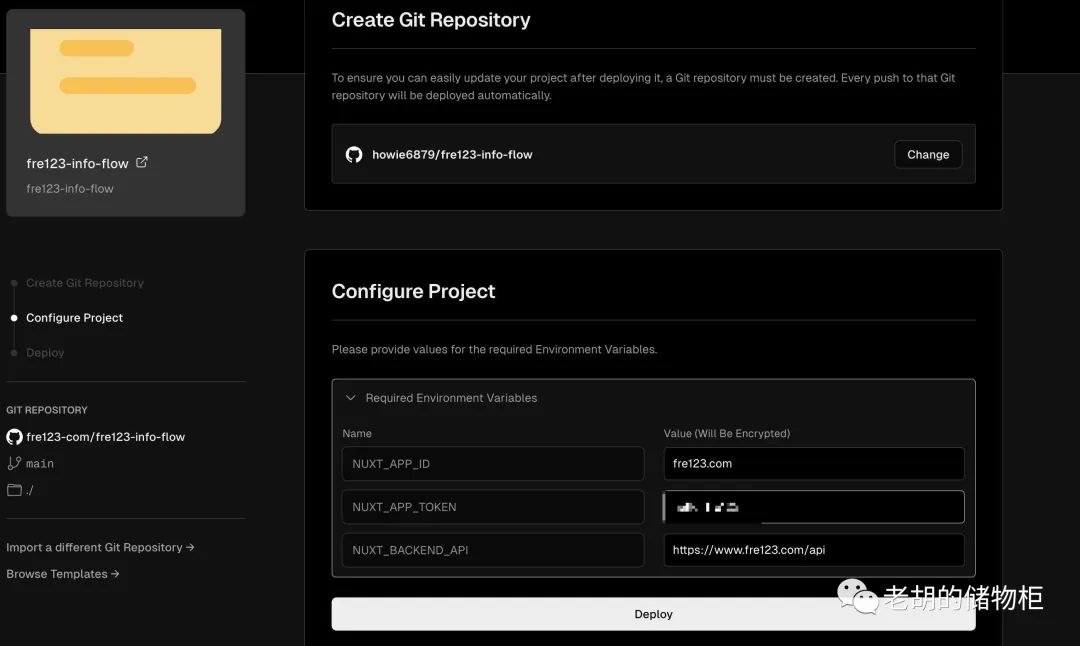
Task: Click the GIT REPOSITORY heading
Action: [x=47, y=410]
